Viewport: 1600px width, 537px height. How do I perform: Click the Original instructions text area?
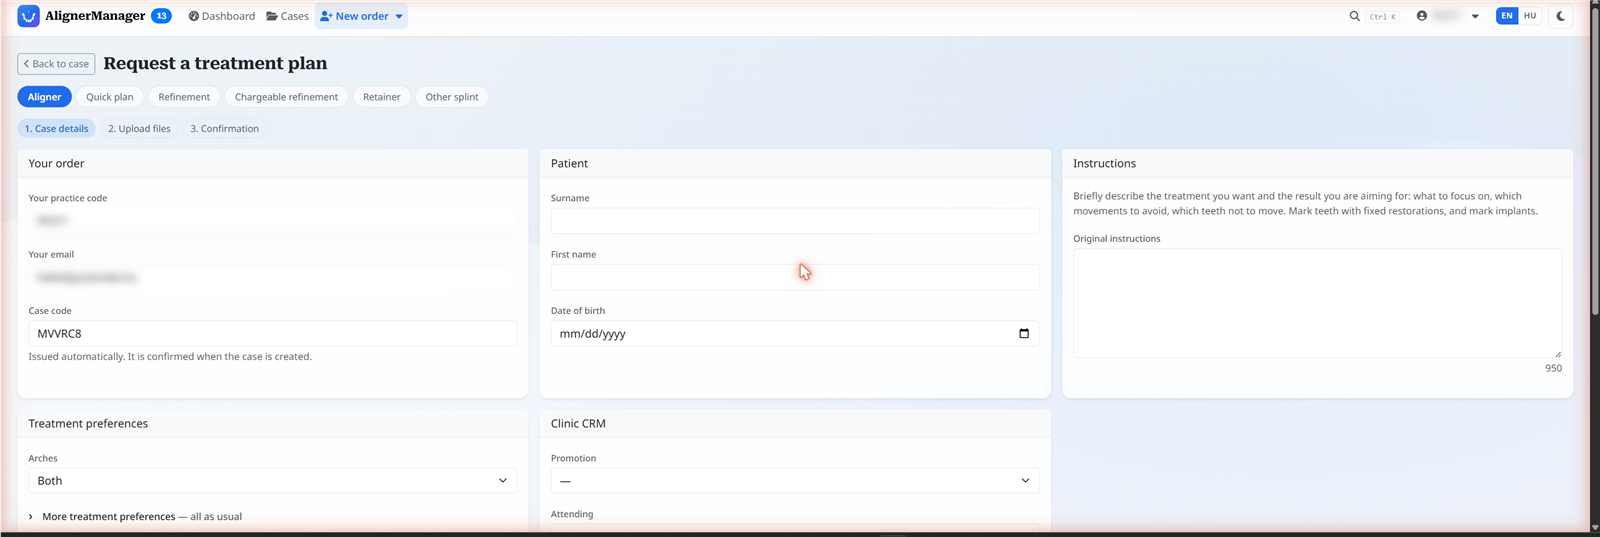[x=1317, y=303]
